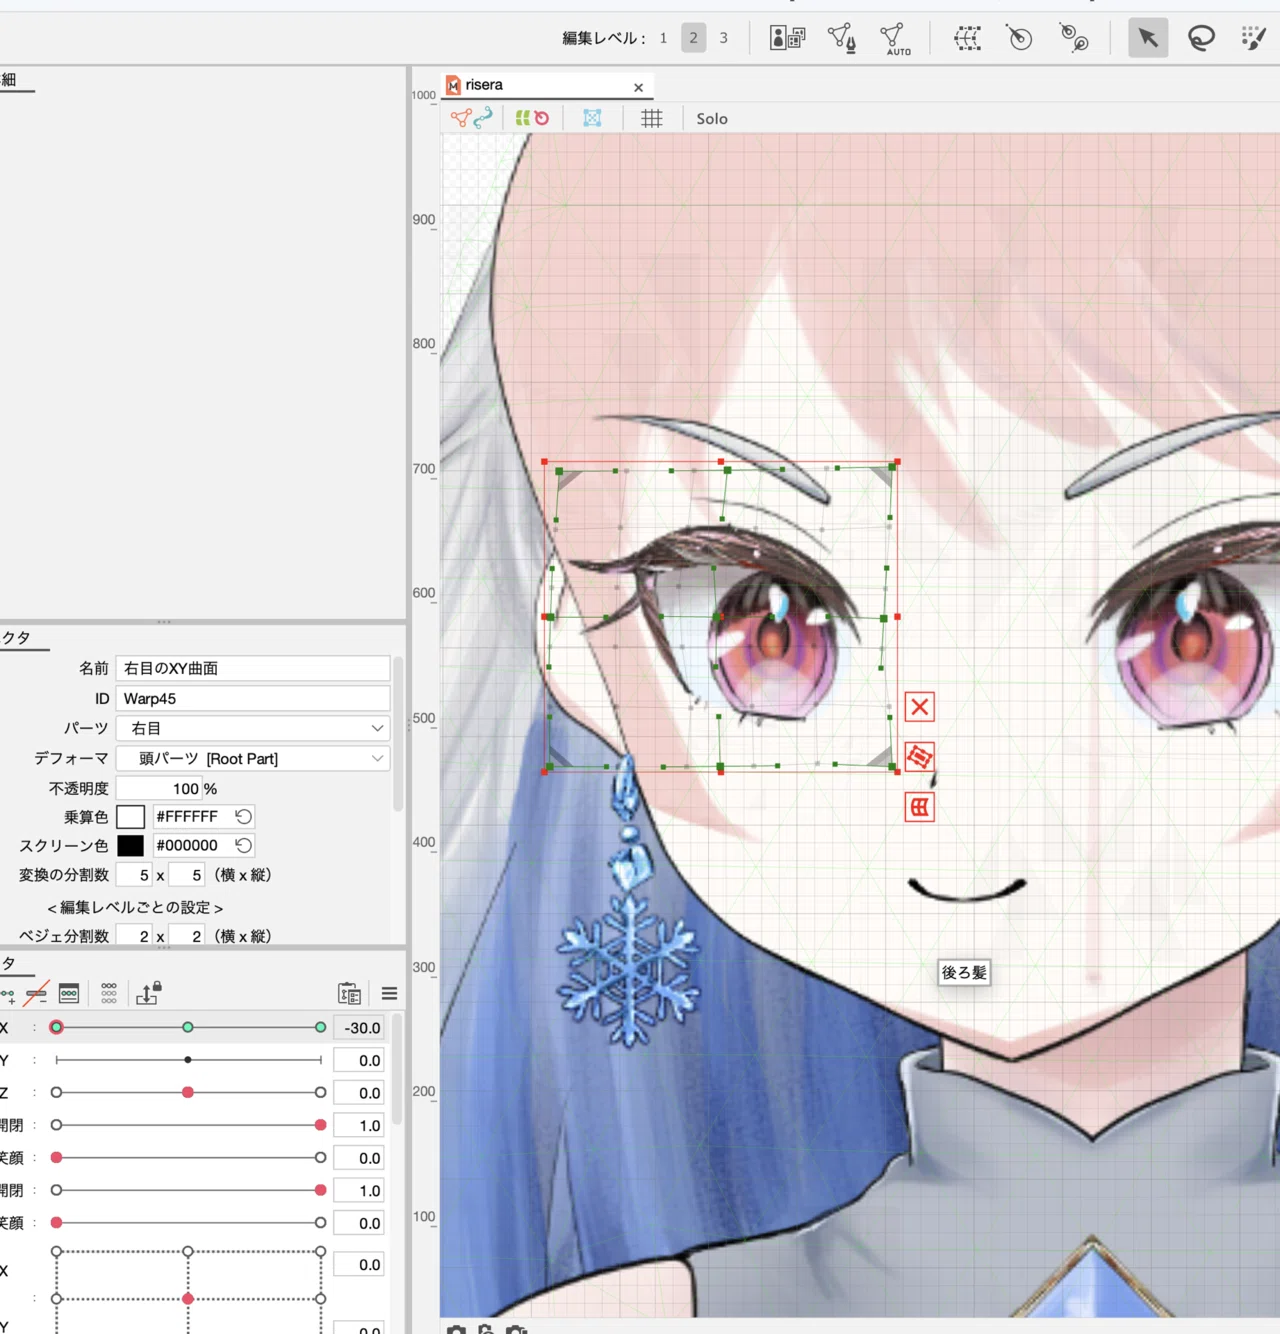Open the parameter panel hamburger menu
The height and width of the screenshot is (1334, 1280).
tap(390, 993)
